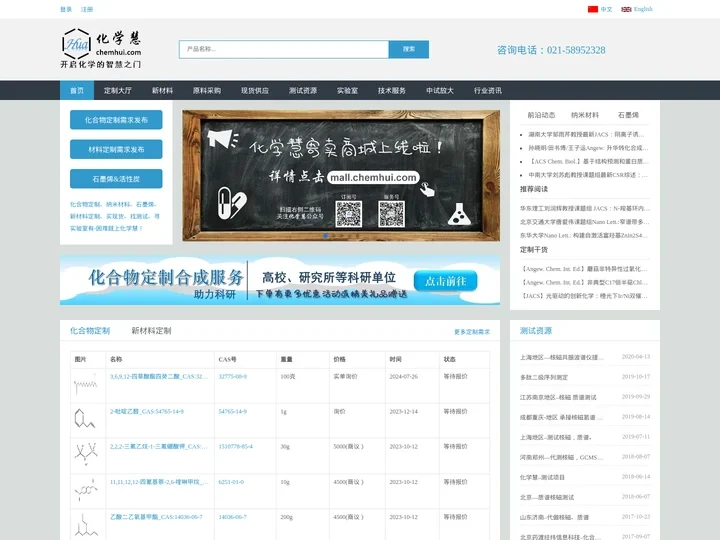Open the 【ACS Chem. Biol.】 news item
The height and width of the screenshot is (540, 720).
click(x=588, y=162)
